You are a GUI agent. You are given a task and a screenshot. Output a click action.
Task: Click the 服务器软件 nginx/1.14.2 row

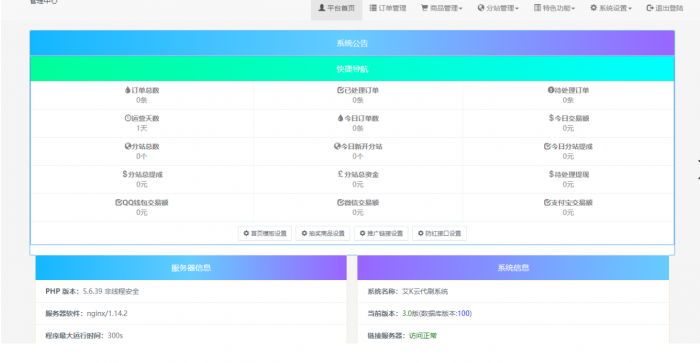(x=191, y=313)
